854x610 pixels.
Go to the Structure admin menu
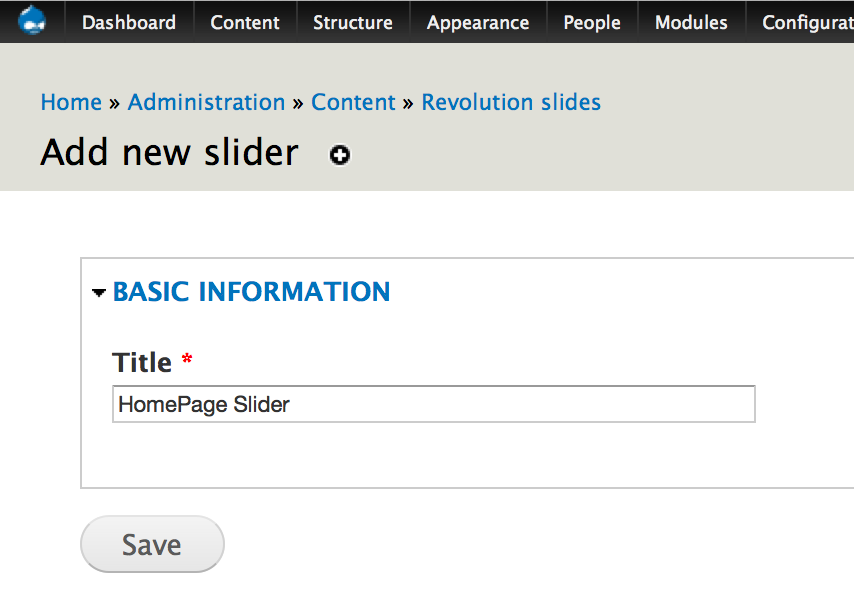point(352,22)
